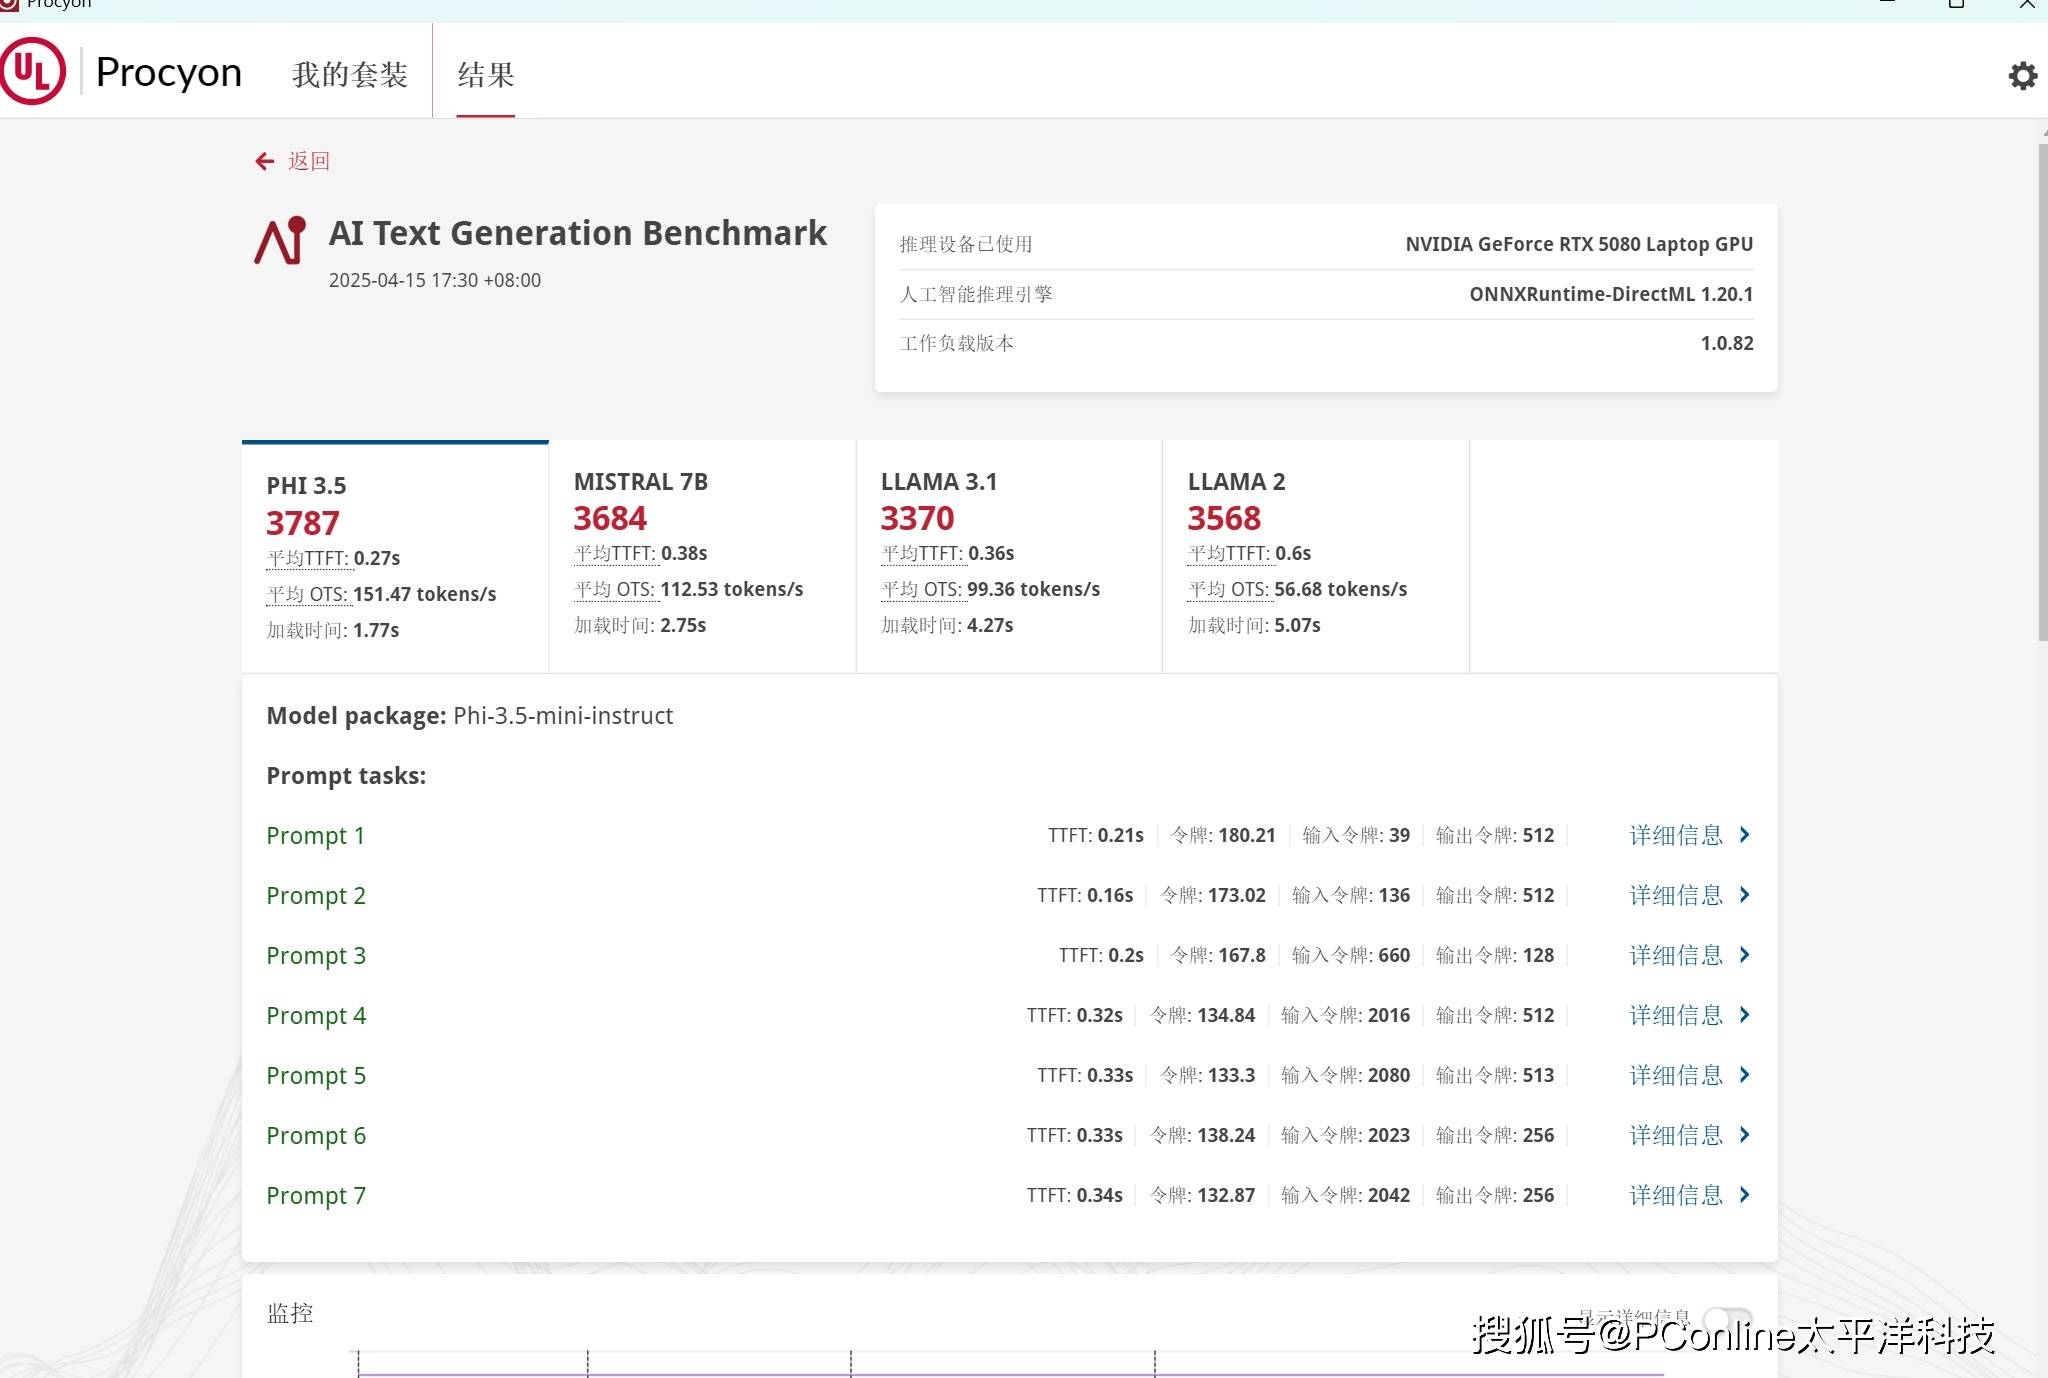Click the UL logo icon
The height and width of the screenshot is (1378, 2048).
33,71
